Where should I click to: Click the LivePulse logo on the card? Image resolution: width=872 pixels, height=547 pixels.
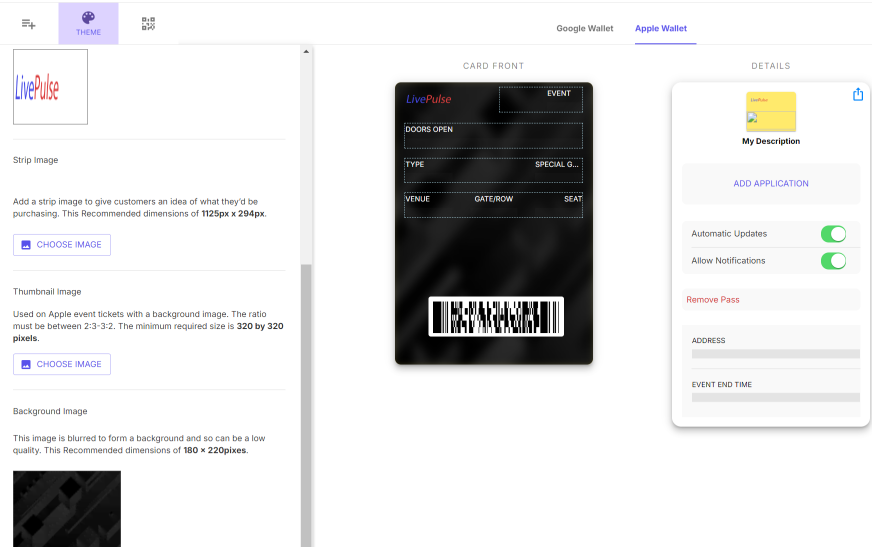(x=428, y=99)
